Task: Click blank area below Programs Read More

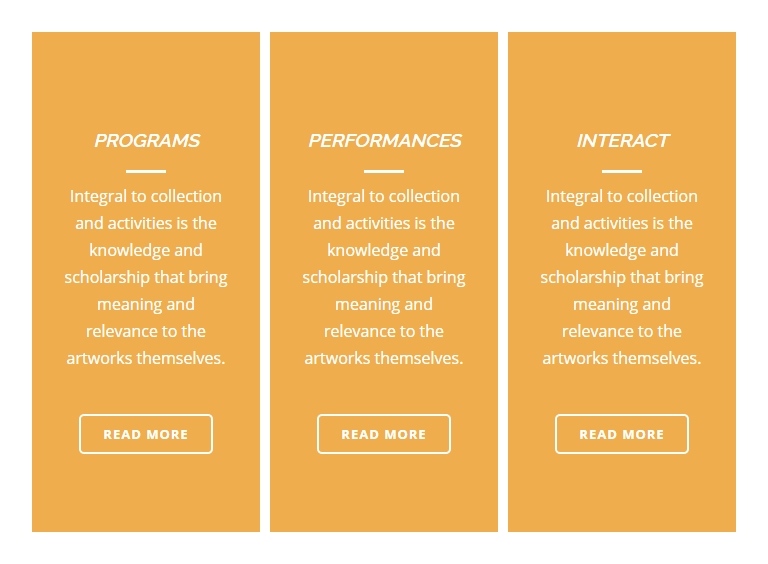Action: click(x=146, y=494)
